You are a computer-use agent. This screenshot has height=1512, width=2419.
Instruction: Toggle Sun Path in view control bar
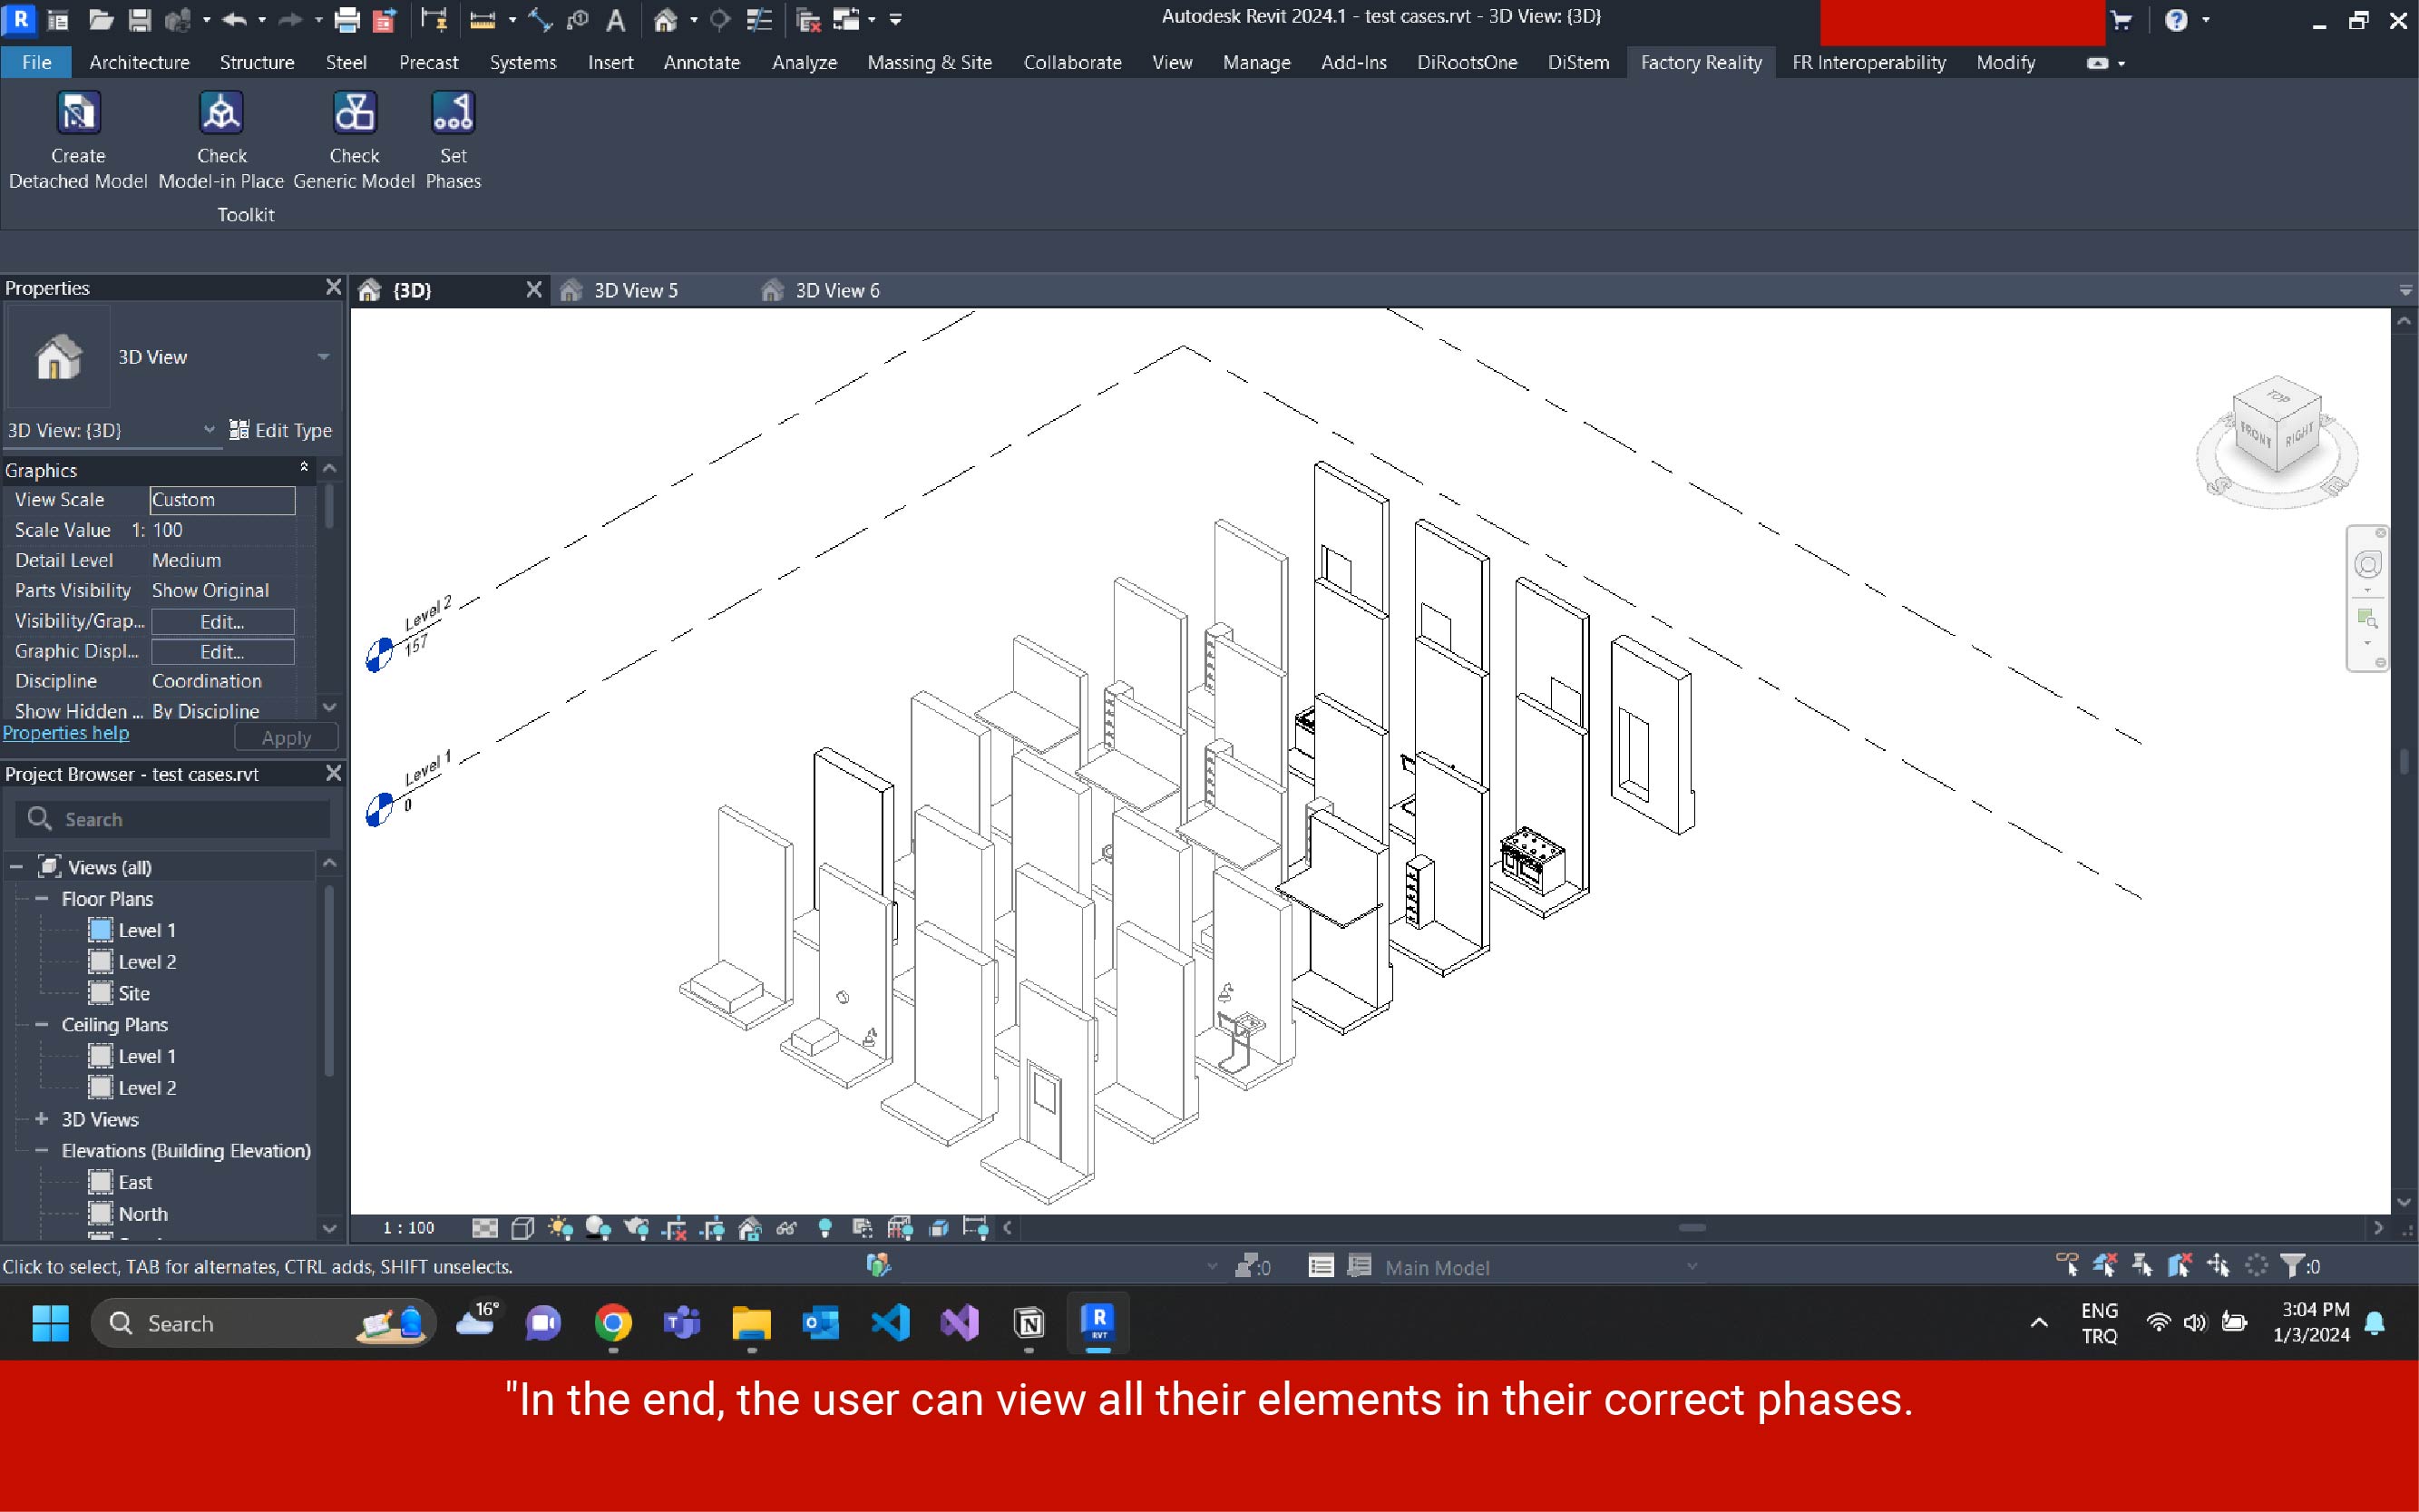click(x=560, y=1228)
